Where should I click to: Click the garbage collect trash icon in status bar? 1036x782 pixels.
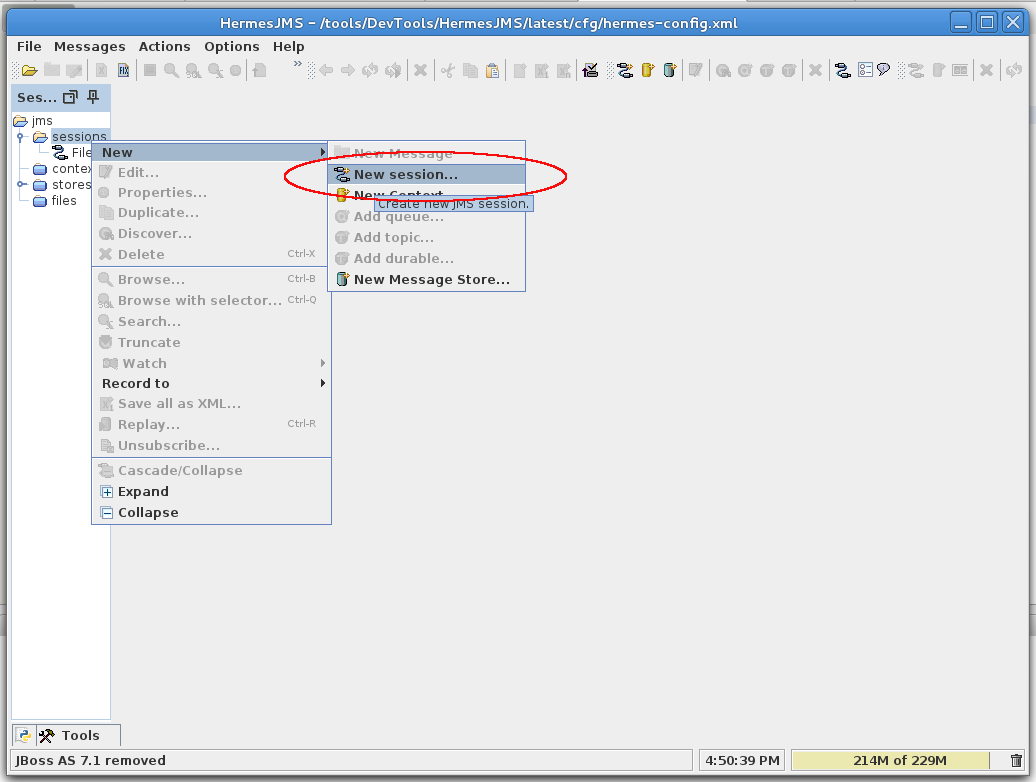(1016, 760)
